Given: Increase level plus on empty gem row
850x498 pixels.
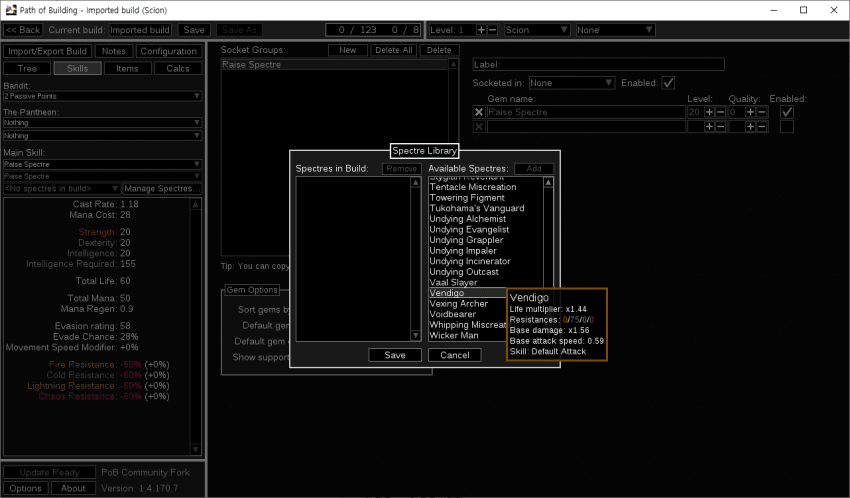Looking at the screenshot, I should tap(709, 126).
